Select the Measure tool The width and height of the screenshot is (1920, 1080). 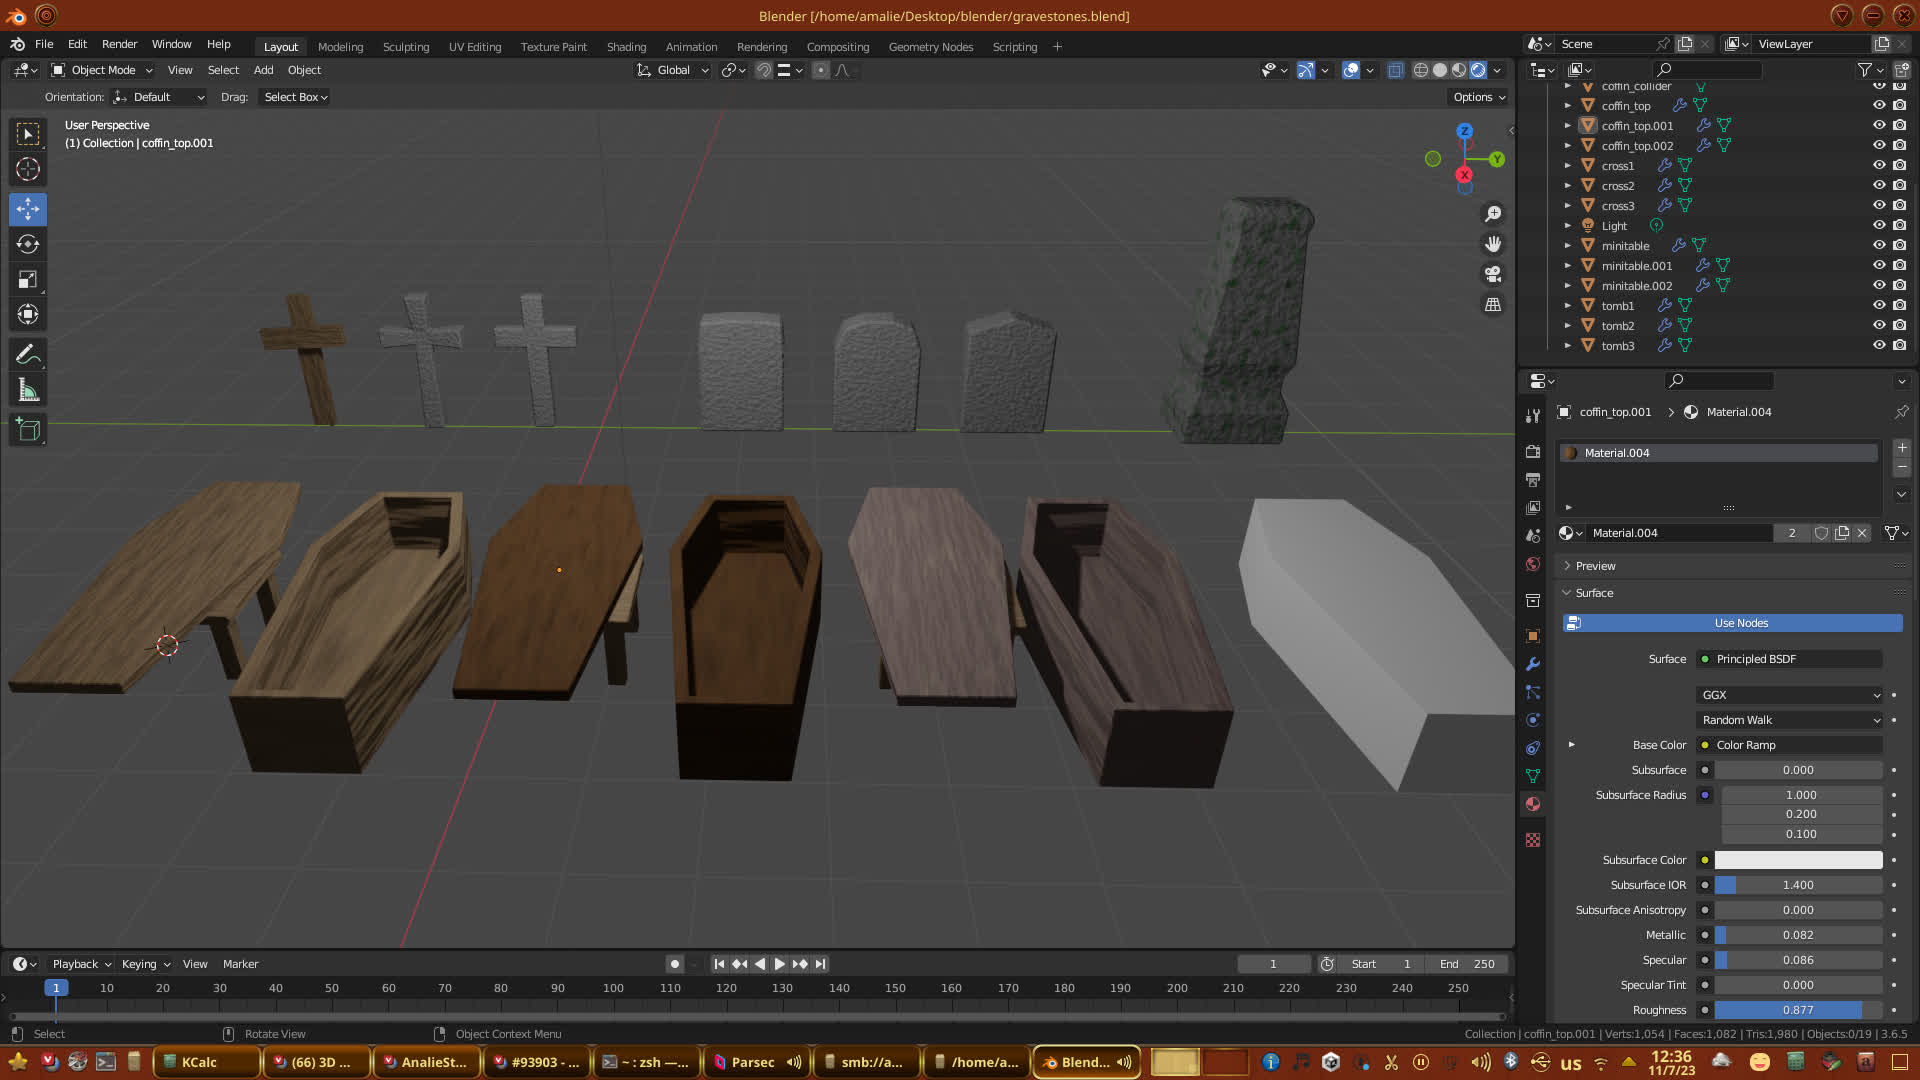point(28,390)
